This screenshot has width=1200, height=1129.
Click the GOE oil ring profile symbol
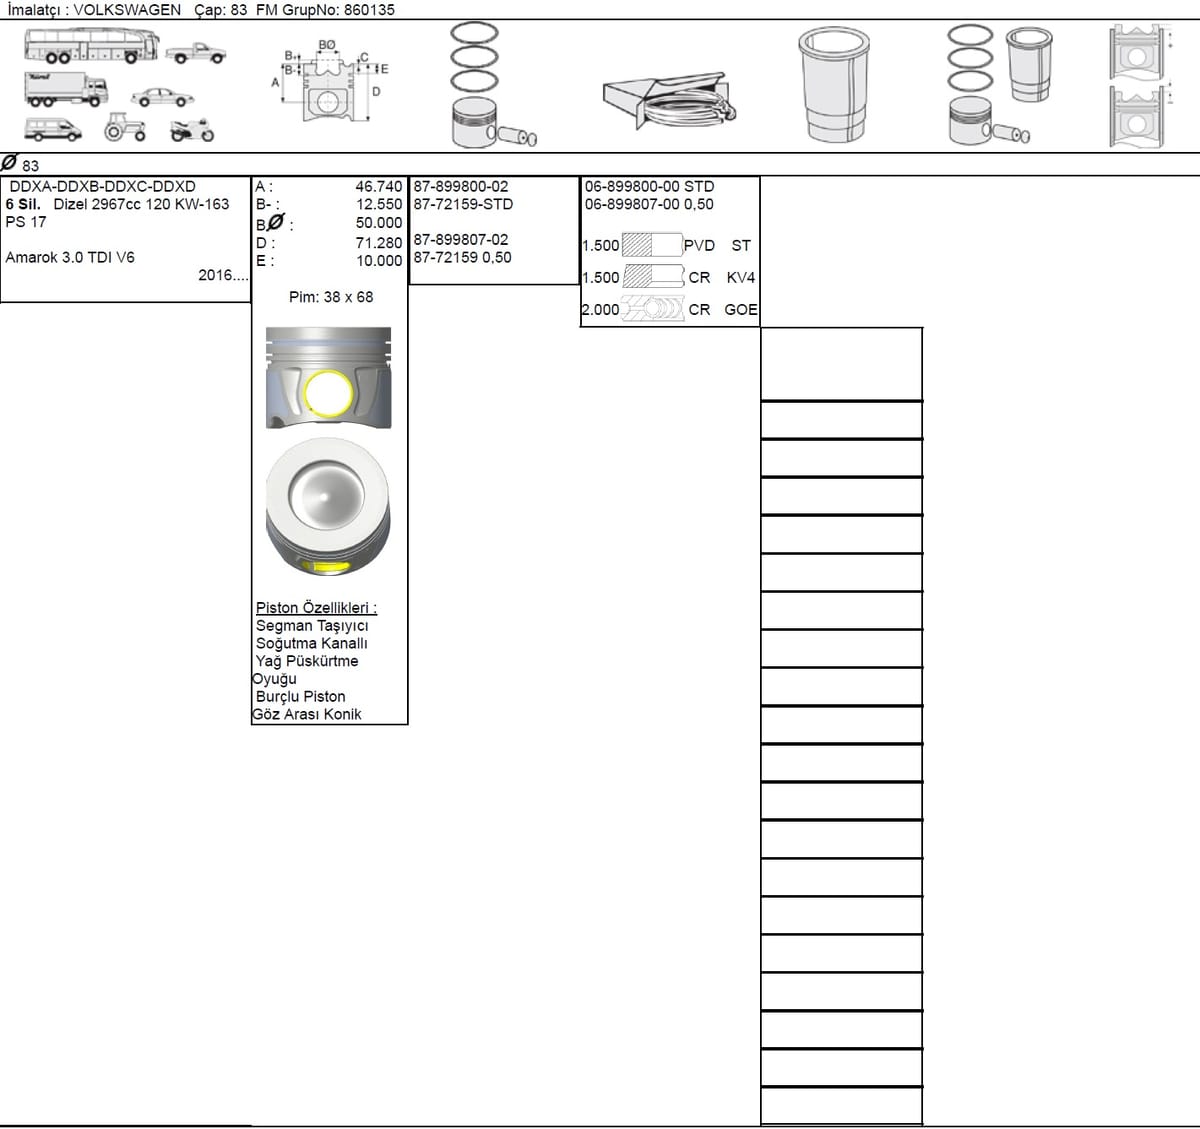point(652,309)
